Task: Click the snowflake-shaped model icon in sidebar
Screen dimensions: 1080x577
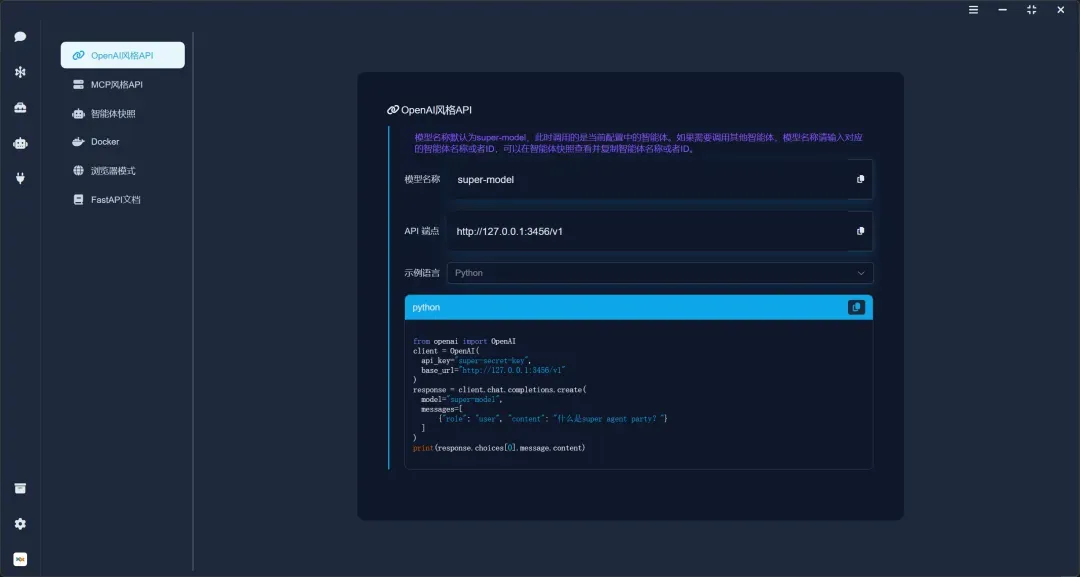Action: click(x=20, y=72)
